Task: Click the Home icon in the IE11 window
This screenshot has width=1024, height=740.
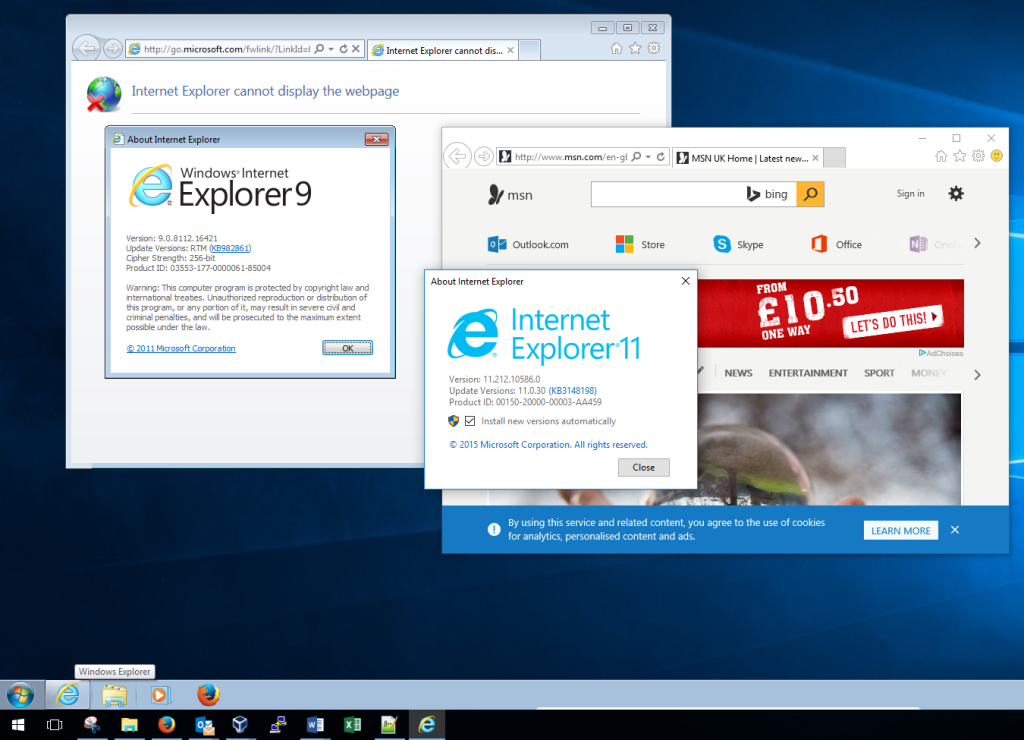Action: pos(940,155)
